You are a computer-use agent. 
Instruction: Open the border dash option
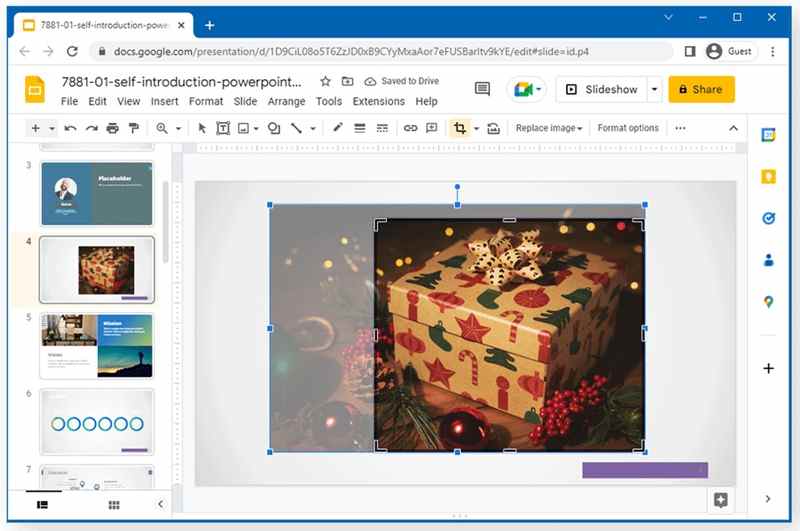coord(382,128)
